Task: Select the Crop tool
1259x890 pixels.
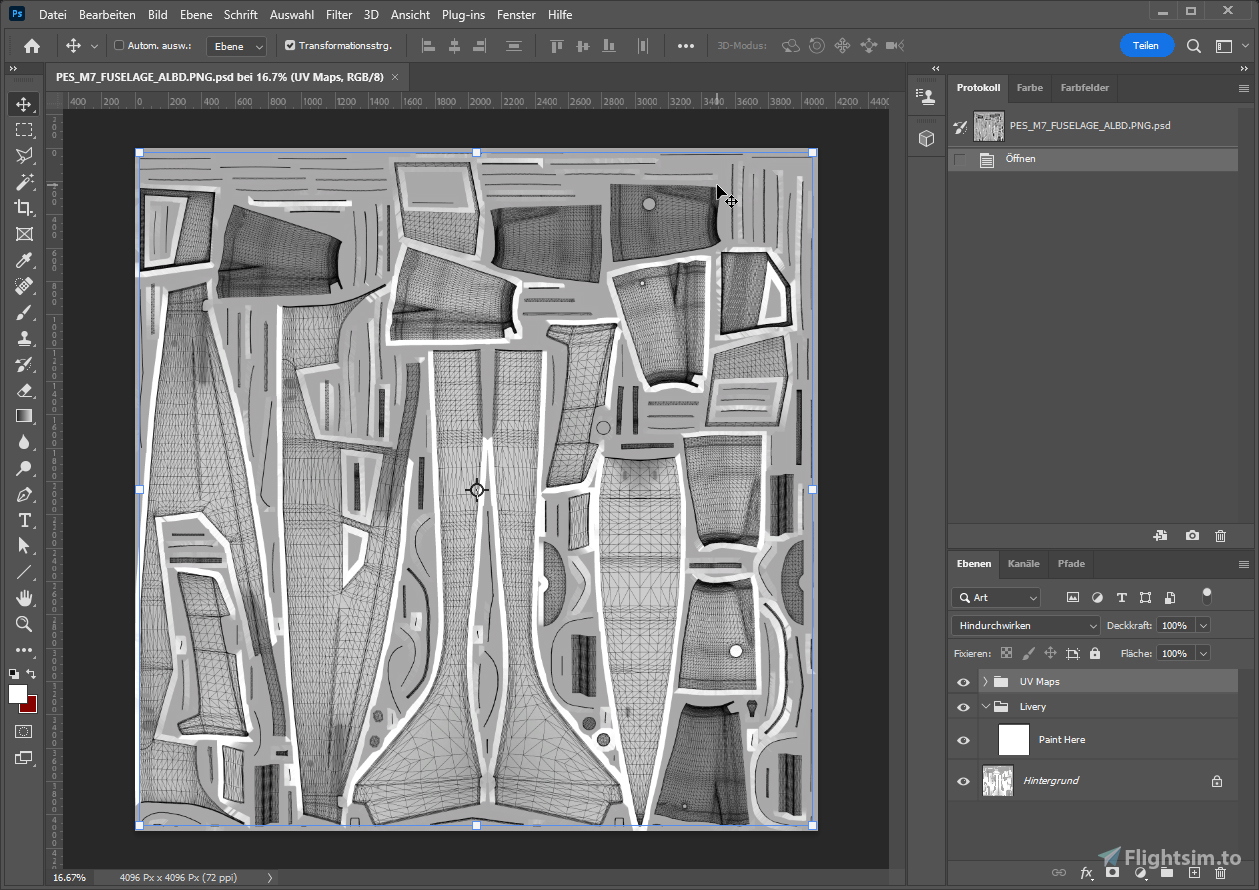Action: coord(24,208)
